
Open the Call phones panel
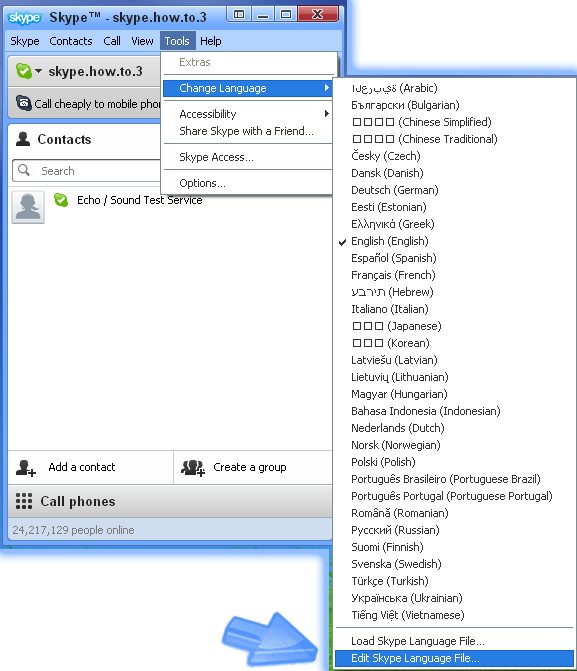click(170, 501)
